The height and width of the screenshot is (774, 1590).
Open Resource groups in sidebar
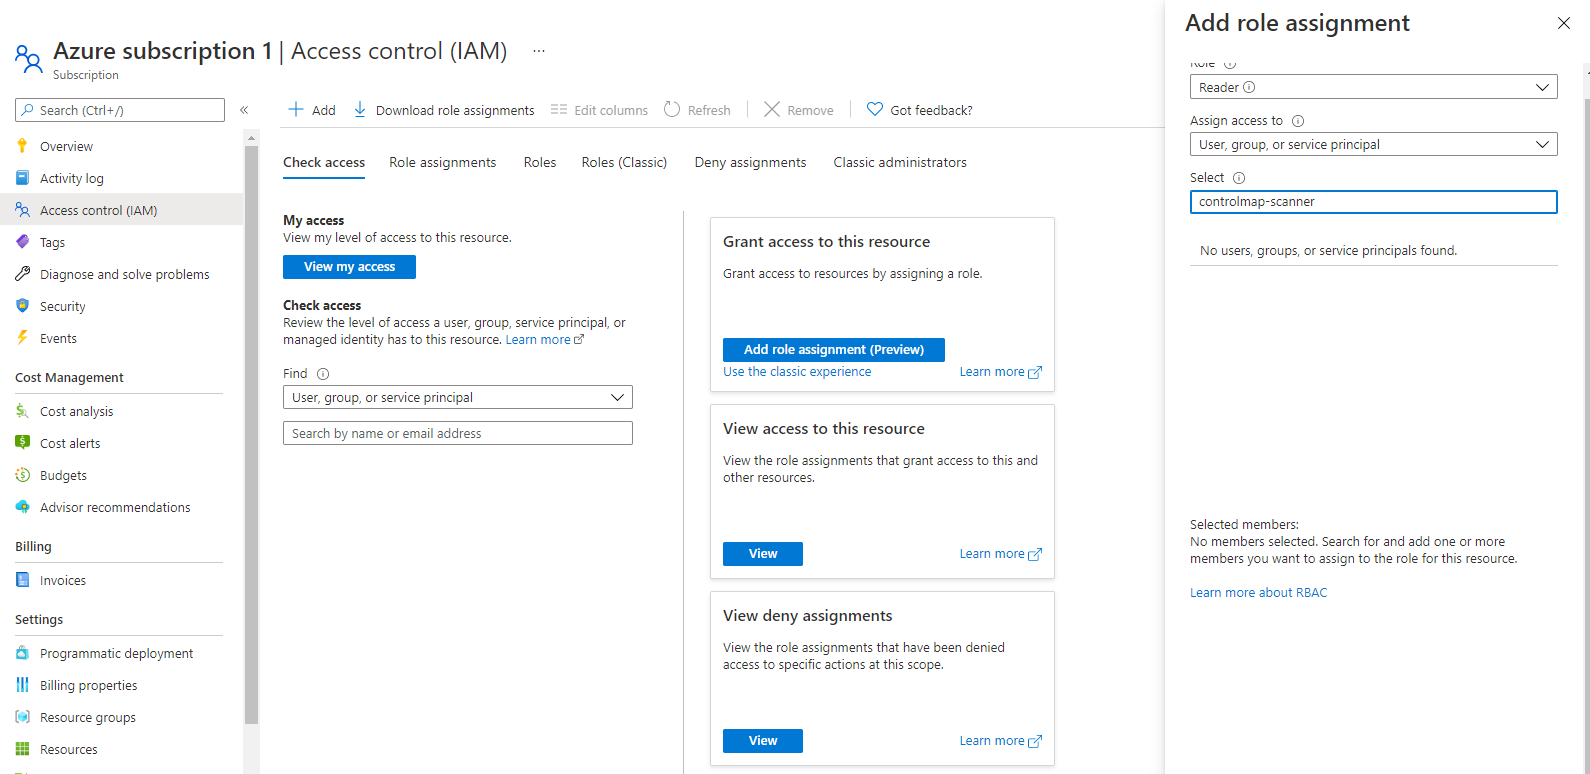point(88,717)
